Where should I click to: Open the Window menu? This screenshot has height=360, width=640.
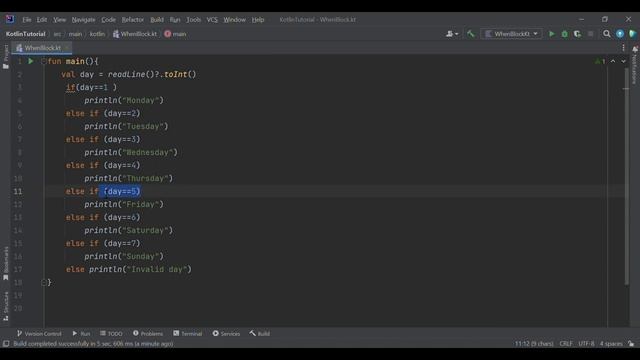coord(234,20)
